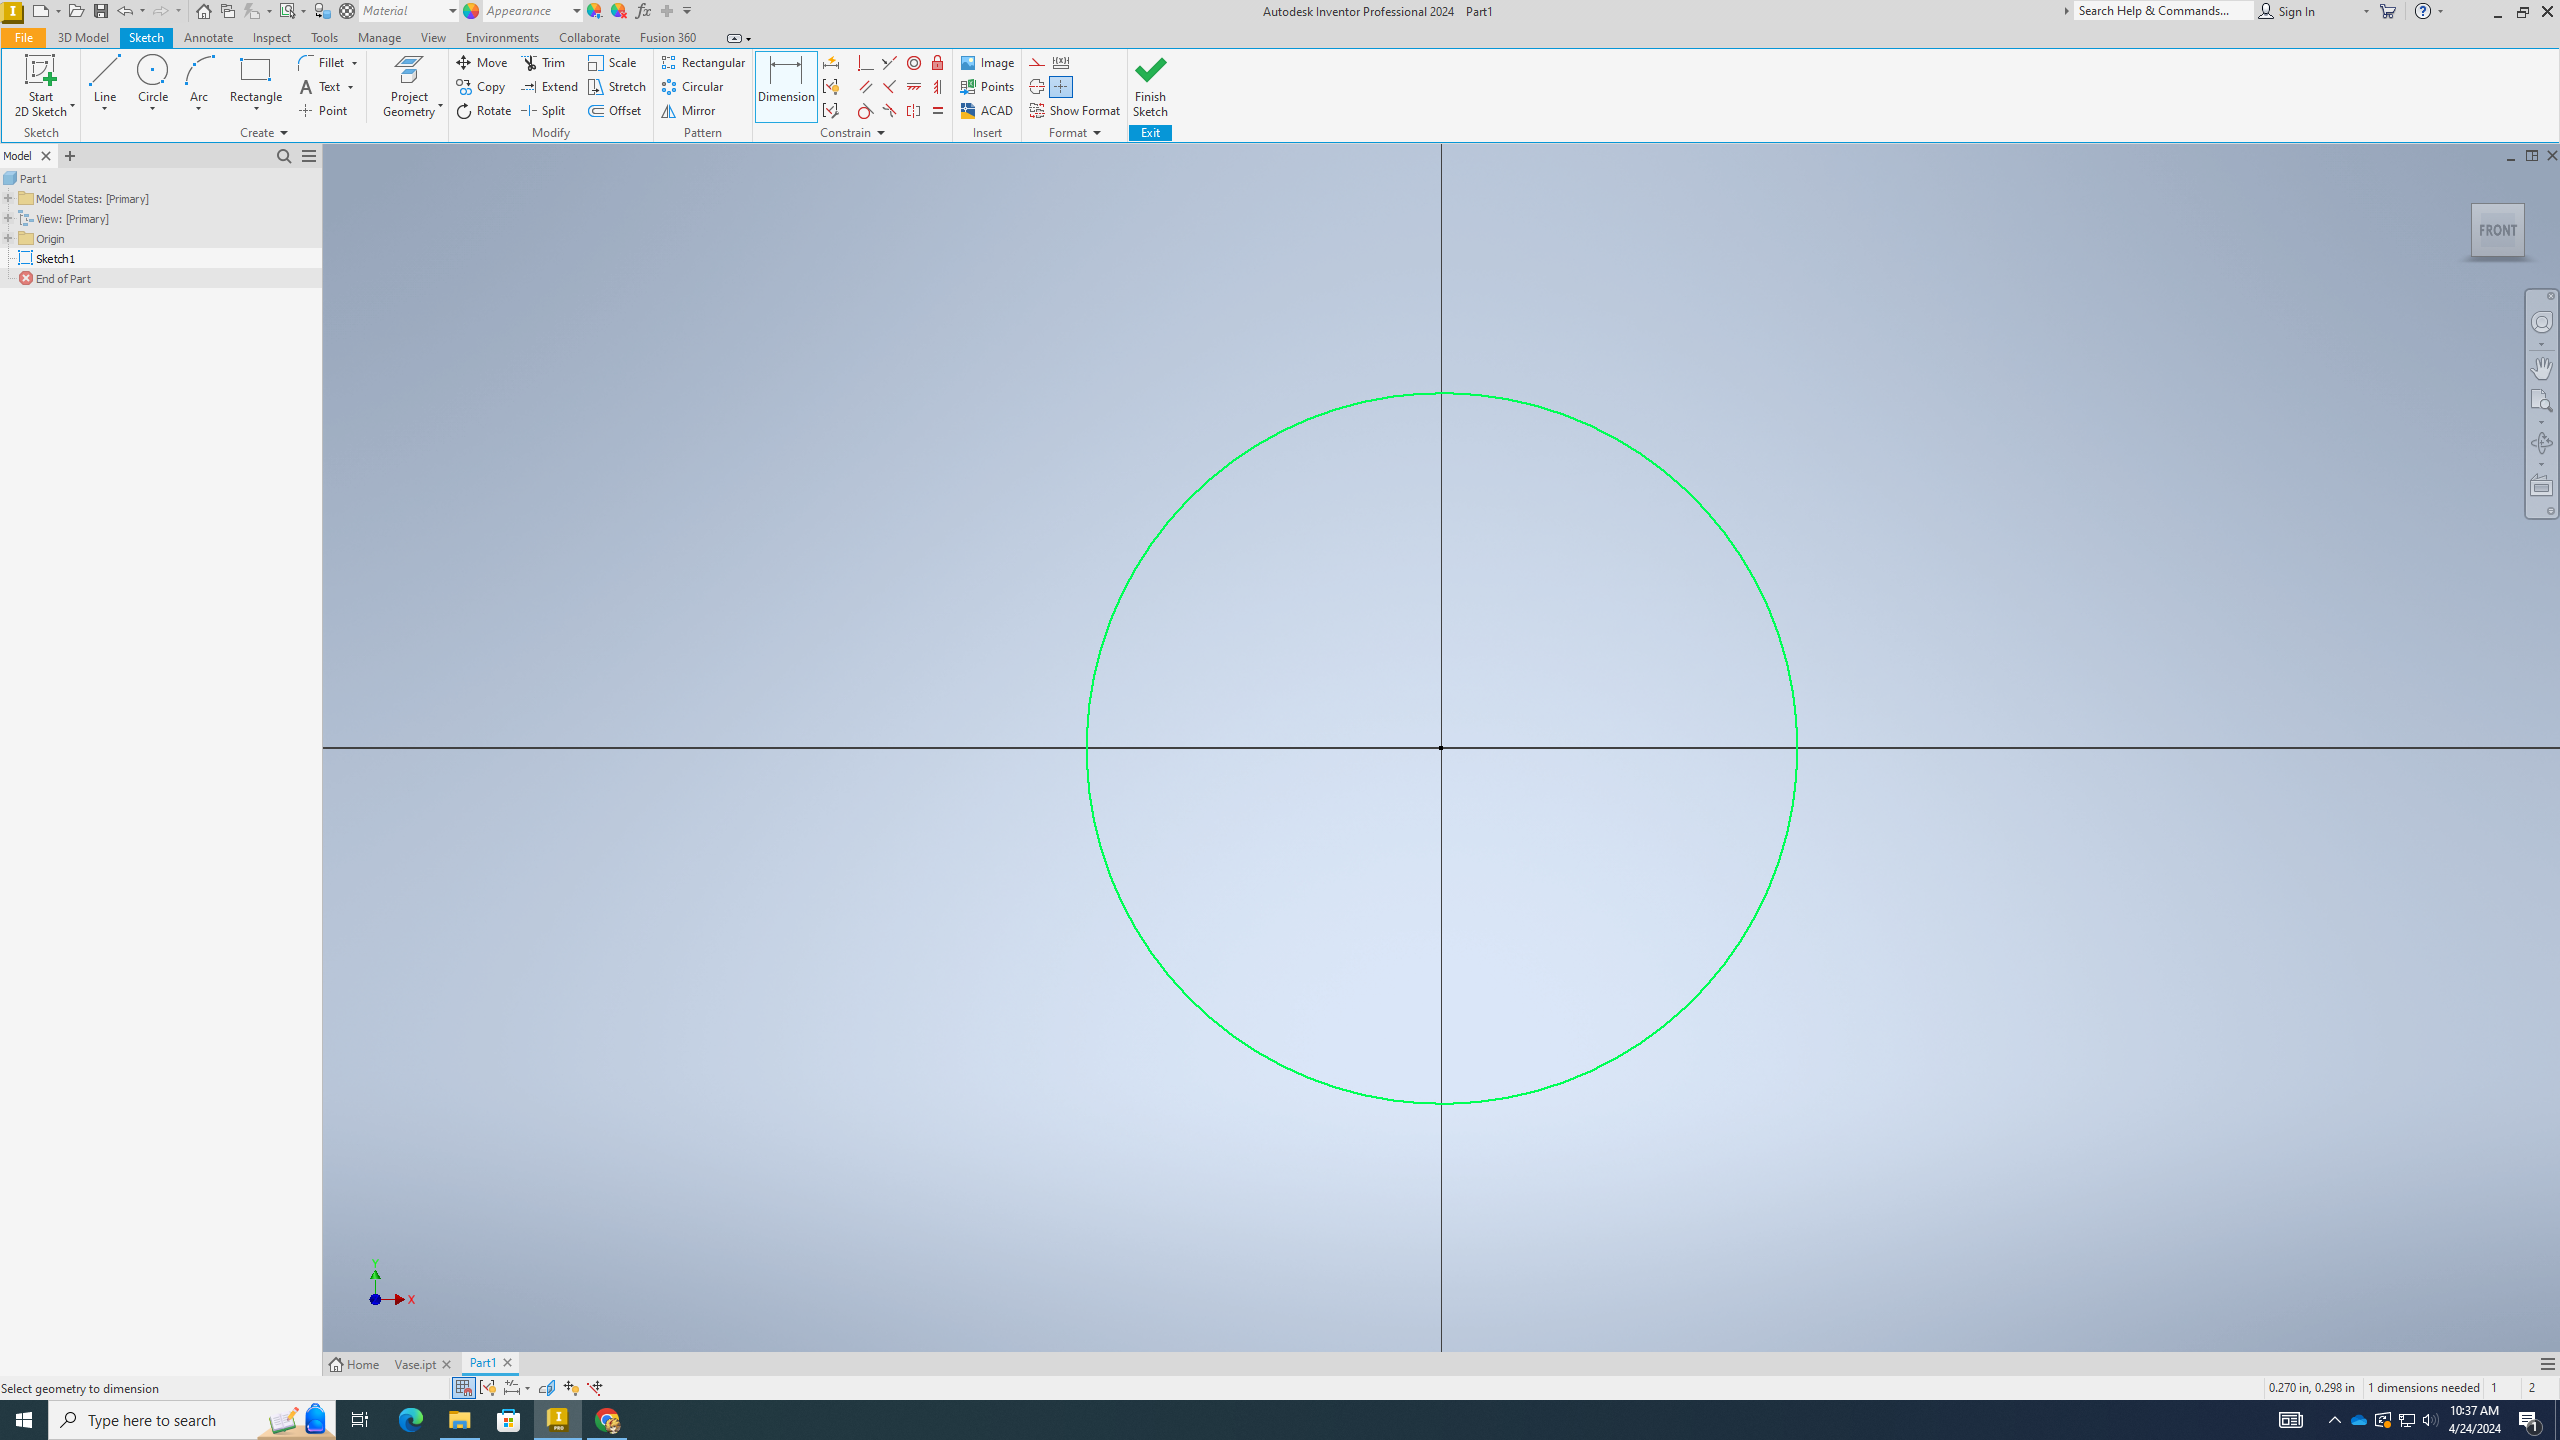Toggle Show Format option
This screenshot has height=1440, width=2560.
[1075, 111]
